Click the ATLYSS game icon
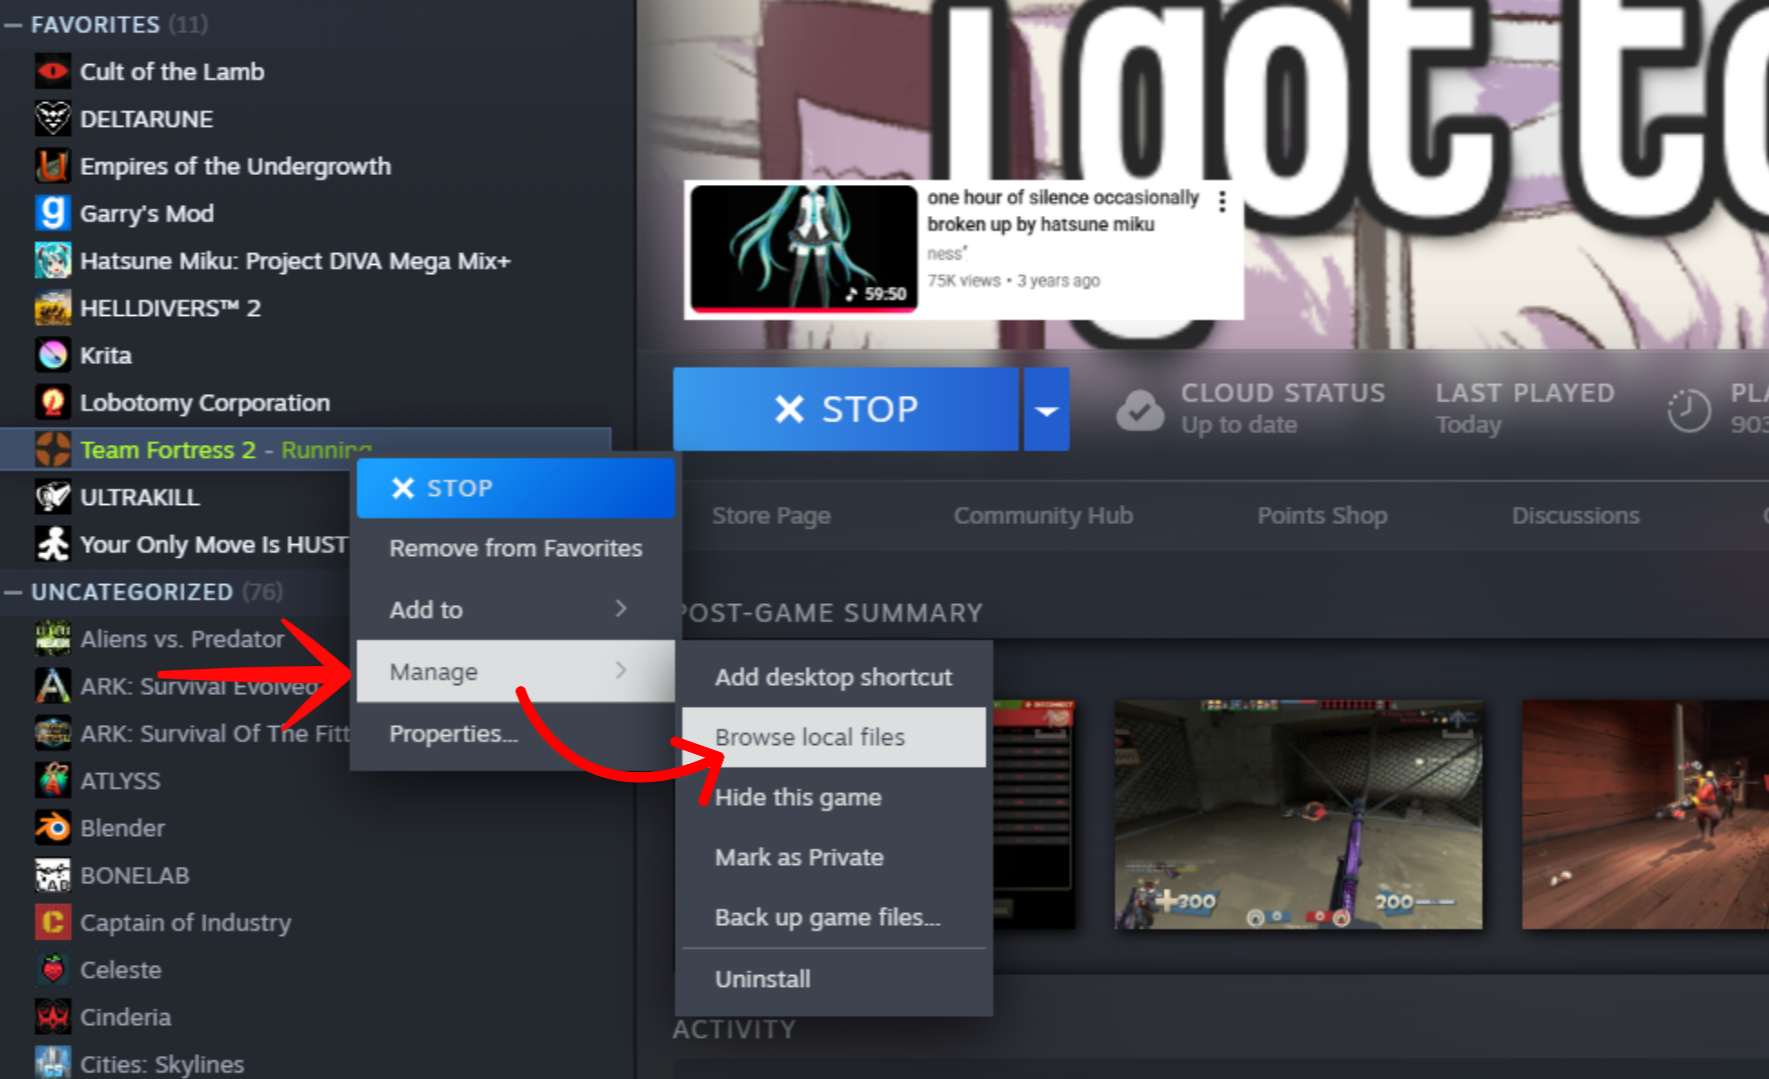Screen dimensions: 1769x1079 tap(53, 780)
